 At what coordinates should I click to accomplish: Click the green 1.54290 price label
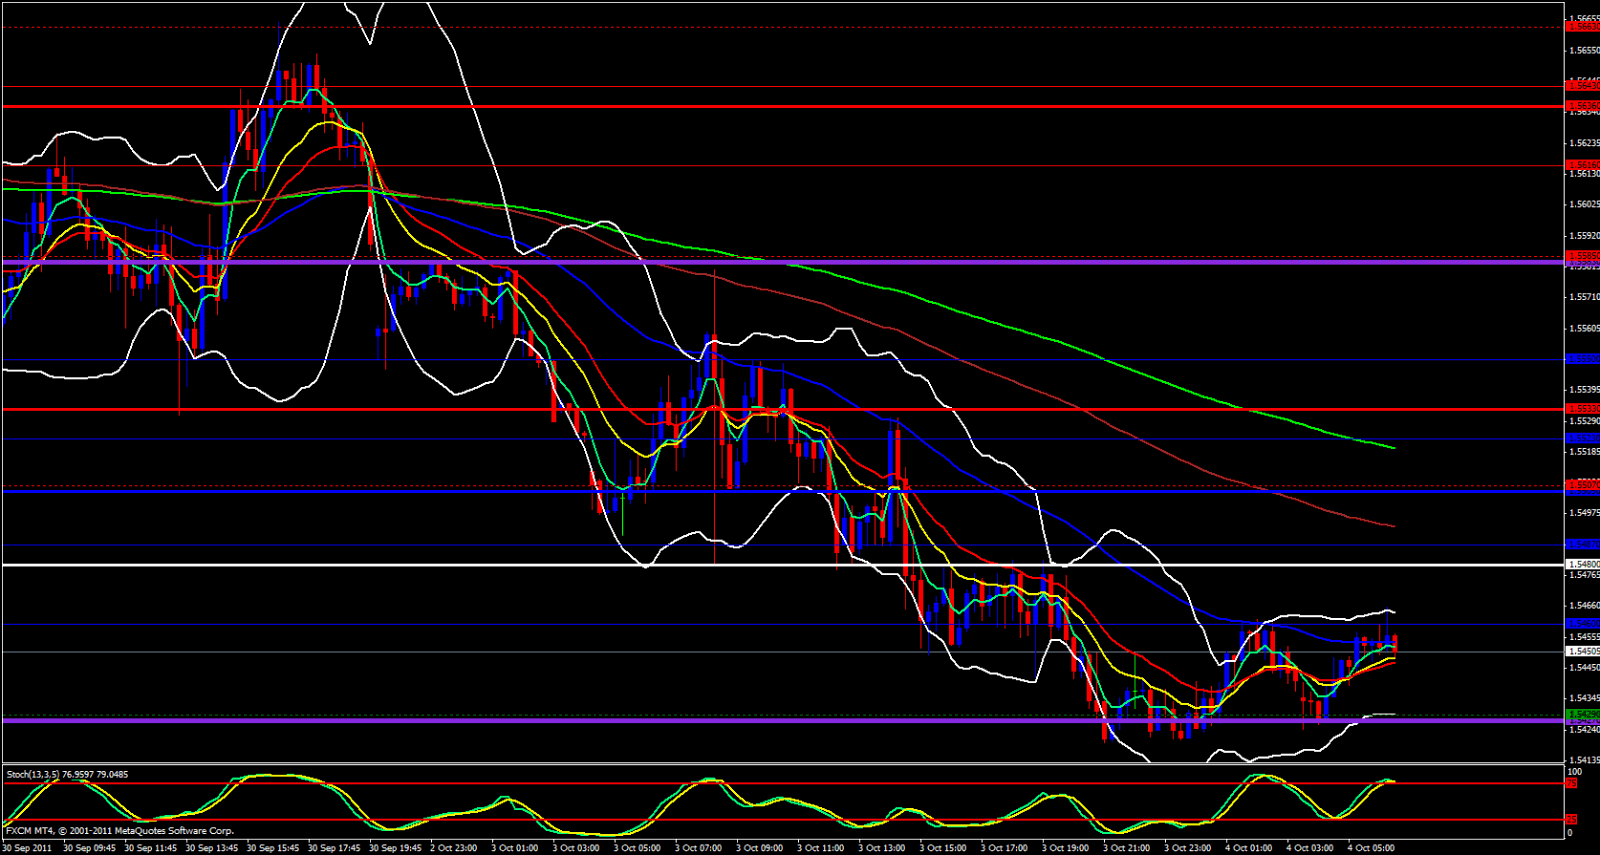coord(1582,715)
